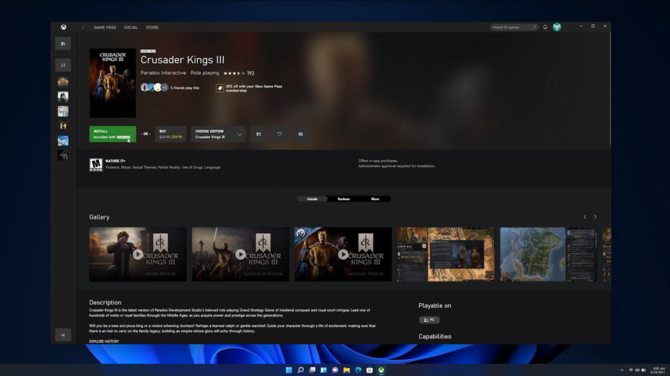Open the Choose Edition dropdown

(218, 134)
